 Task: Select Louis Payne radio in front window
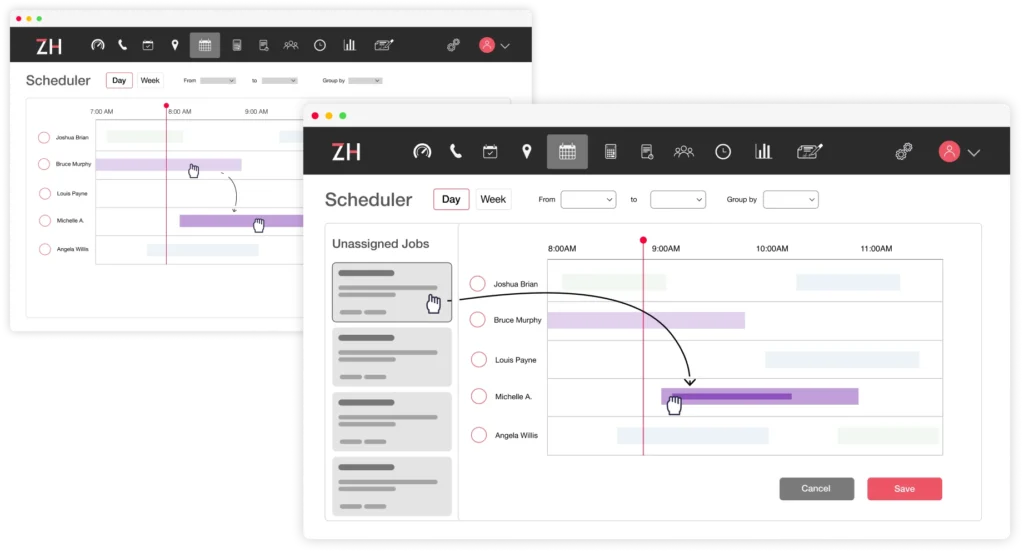click(x=479, y=359)
